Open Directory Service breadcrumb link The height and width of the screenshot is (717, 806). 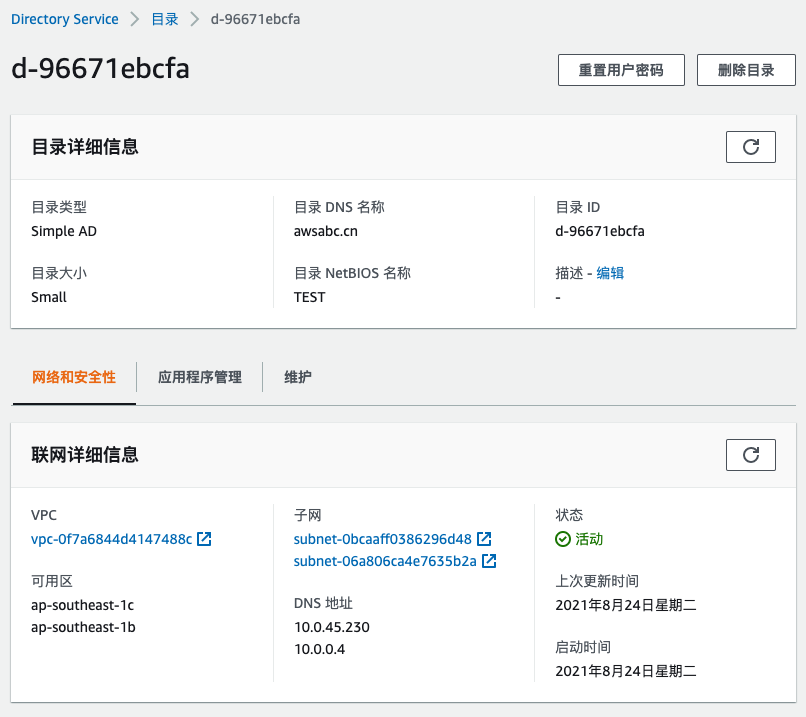coord(65,19)
